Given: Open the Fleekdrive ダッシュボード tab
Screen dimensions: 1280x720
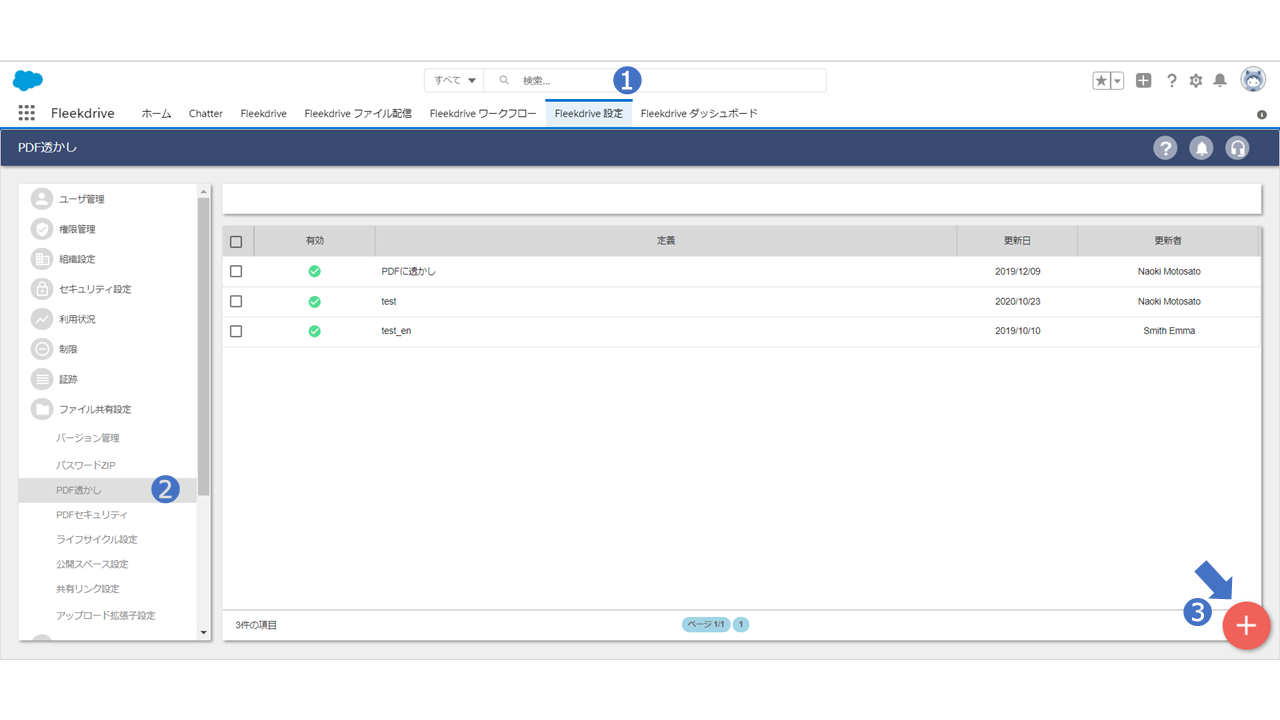Looking at the screenshot, I should (699, 114).
